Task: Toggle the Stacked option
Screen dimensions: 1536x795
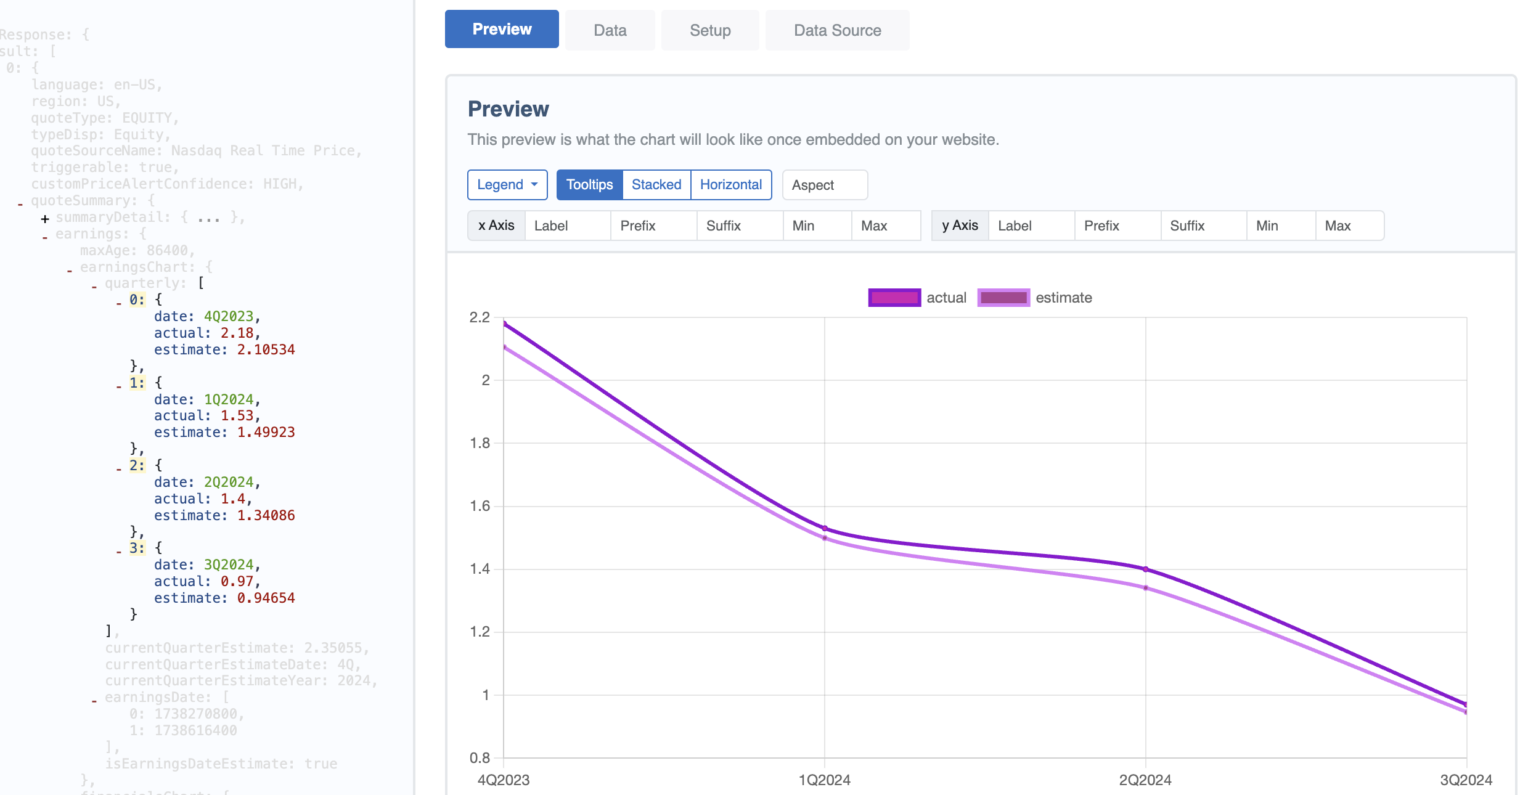Action: coord(656,184)
